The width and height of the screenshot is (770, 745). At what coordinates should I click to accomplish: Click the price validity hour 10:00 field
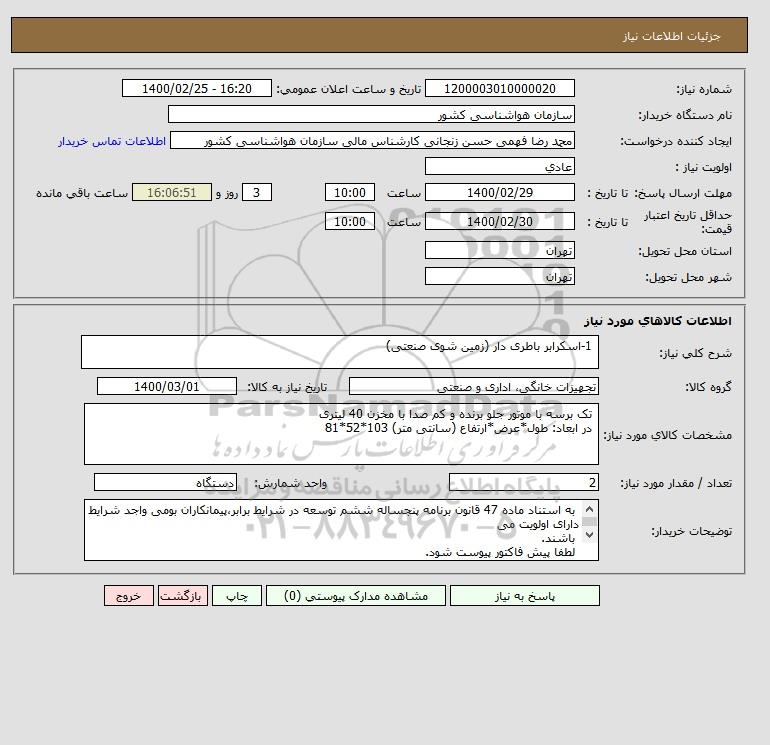coord(350,221)
